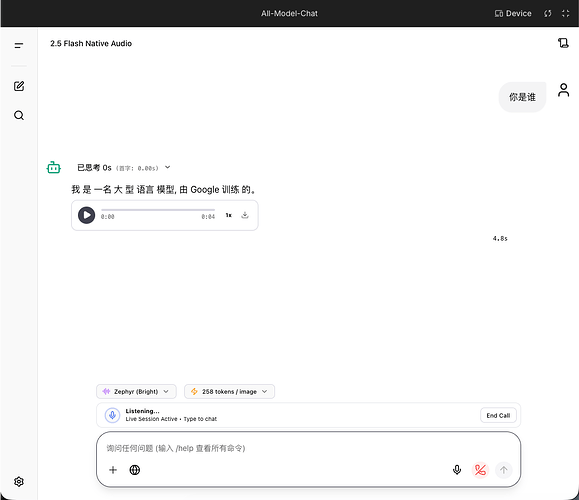The image size is (579, 500).
Task: Click the All-Model-Chat title
Action: point(290,14)
